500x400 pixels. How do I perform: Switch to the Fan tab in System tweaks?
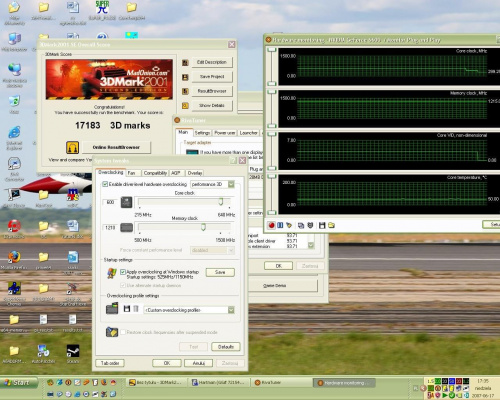[x=131, y=173]
